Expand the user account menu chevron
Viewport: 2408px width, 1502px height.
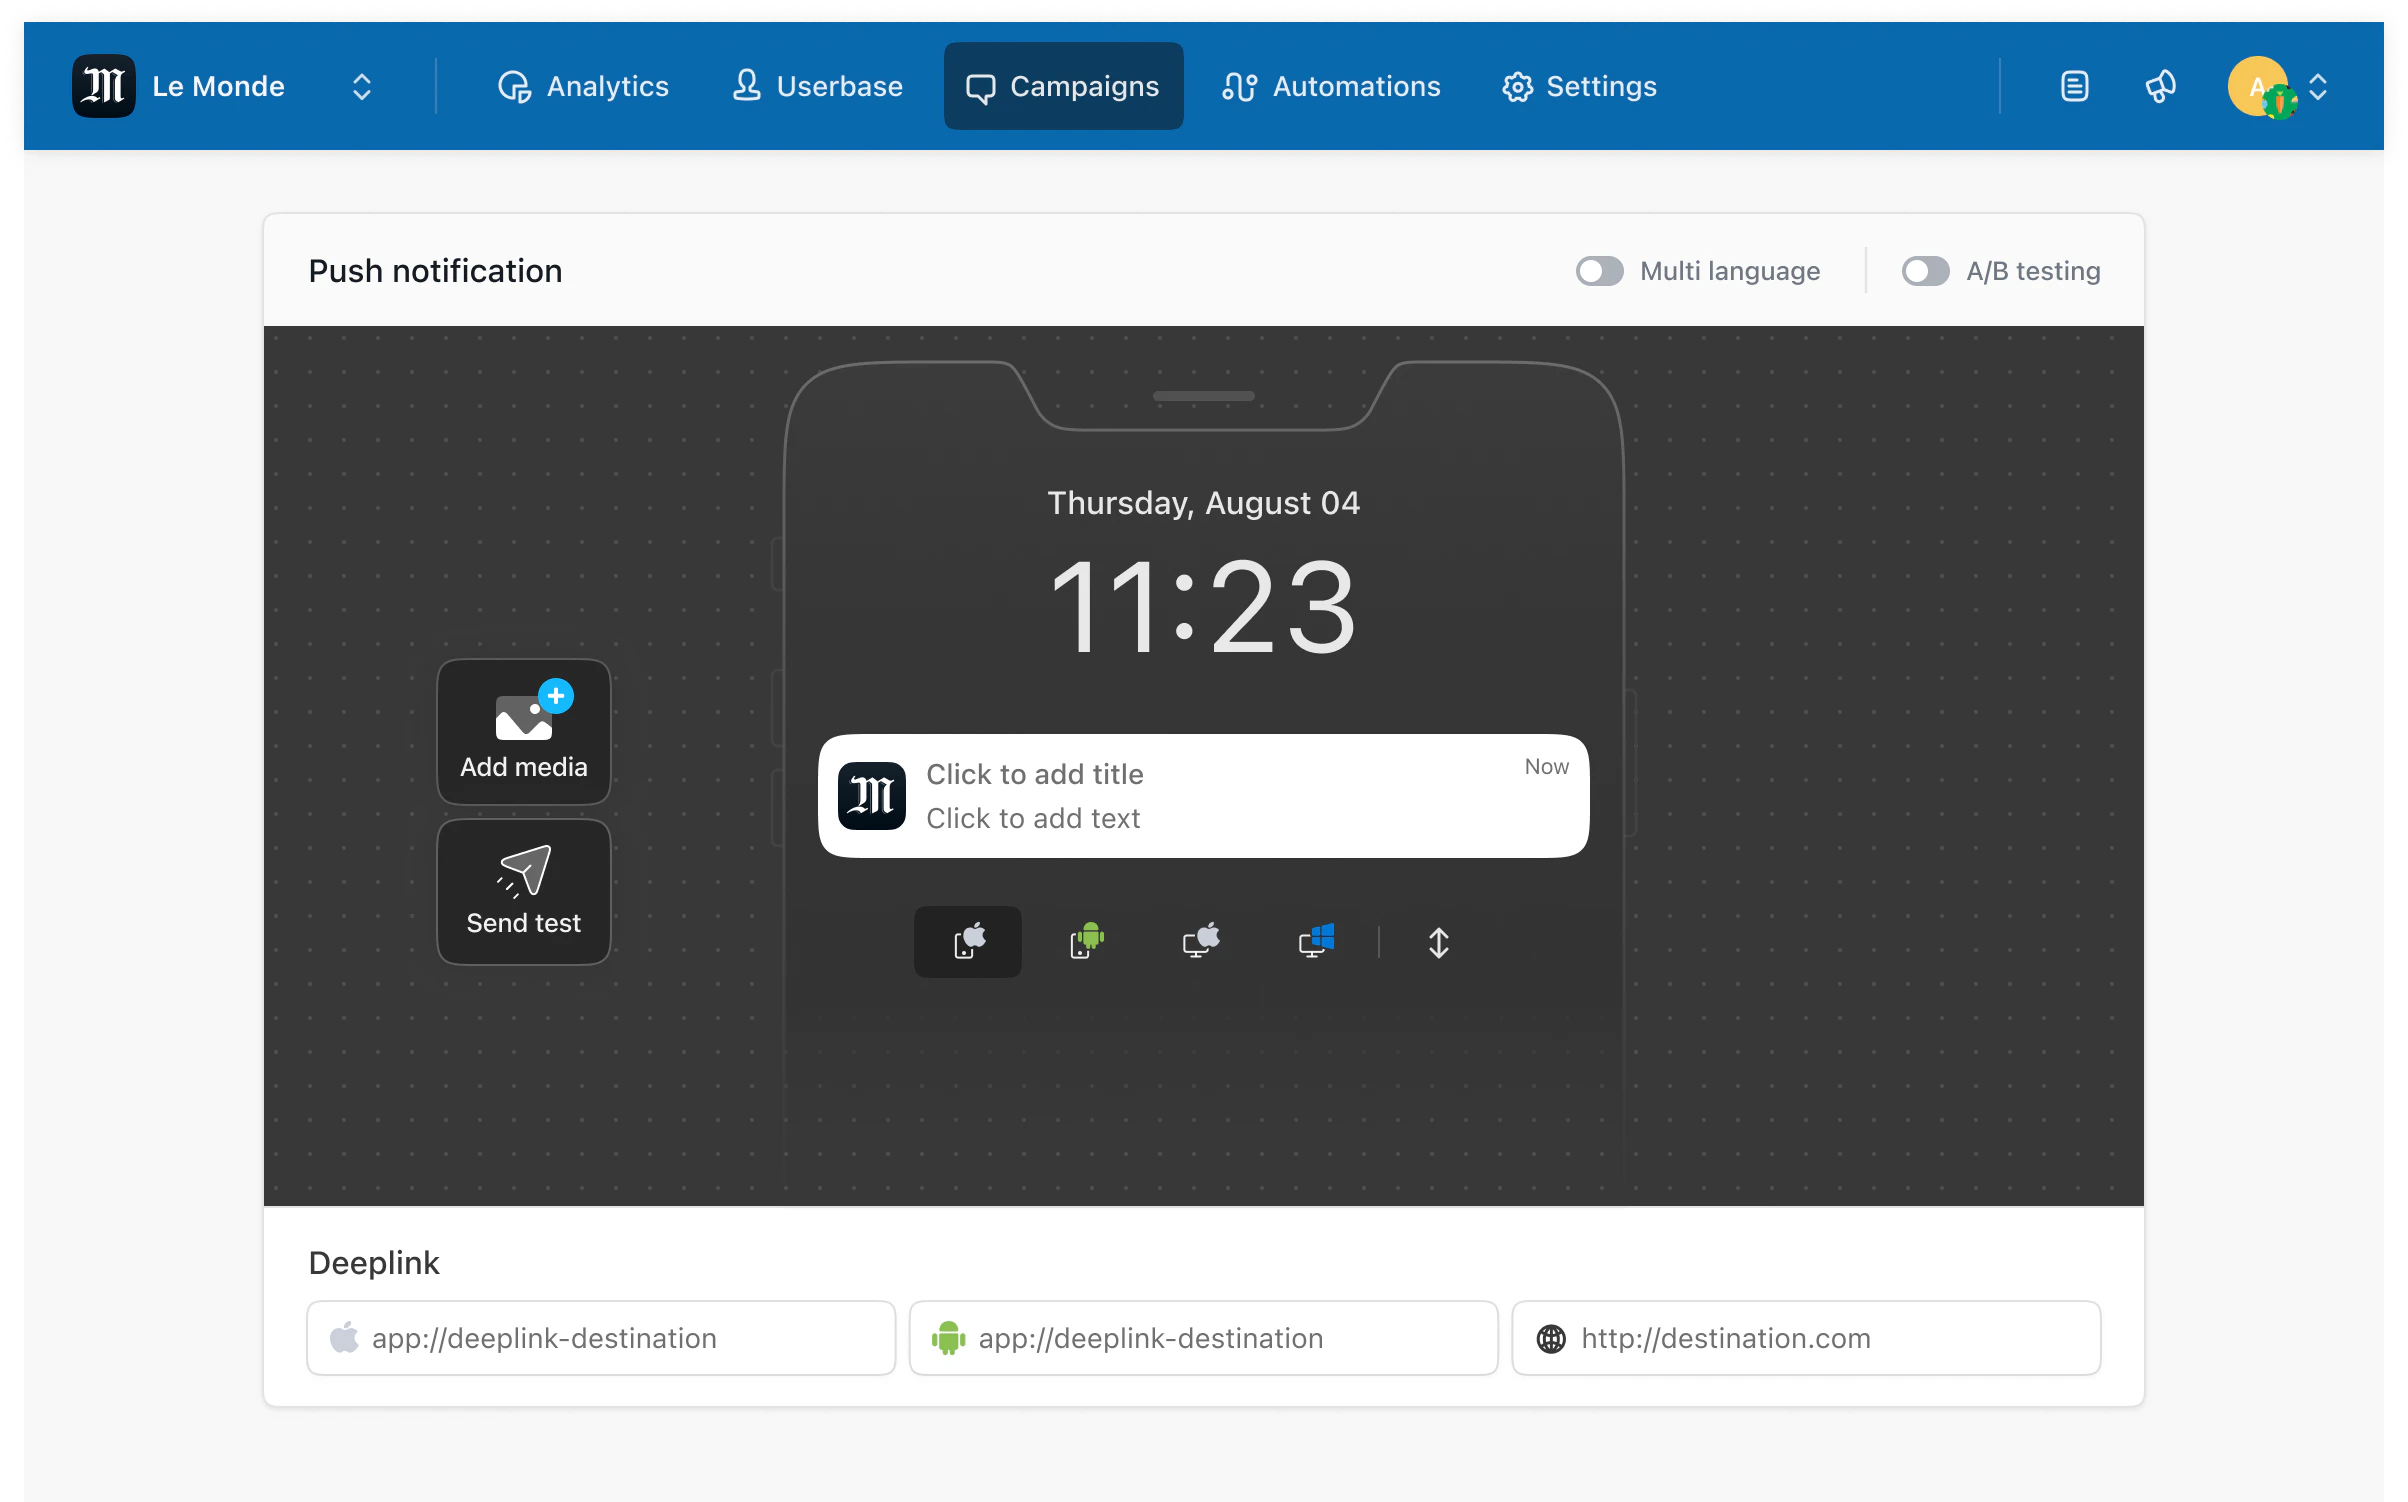(2320, 86)
